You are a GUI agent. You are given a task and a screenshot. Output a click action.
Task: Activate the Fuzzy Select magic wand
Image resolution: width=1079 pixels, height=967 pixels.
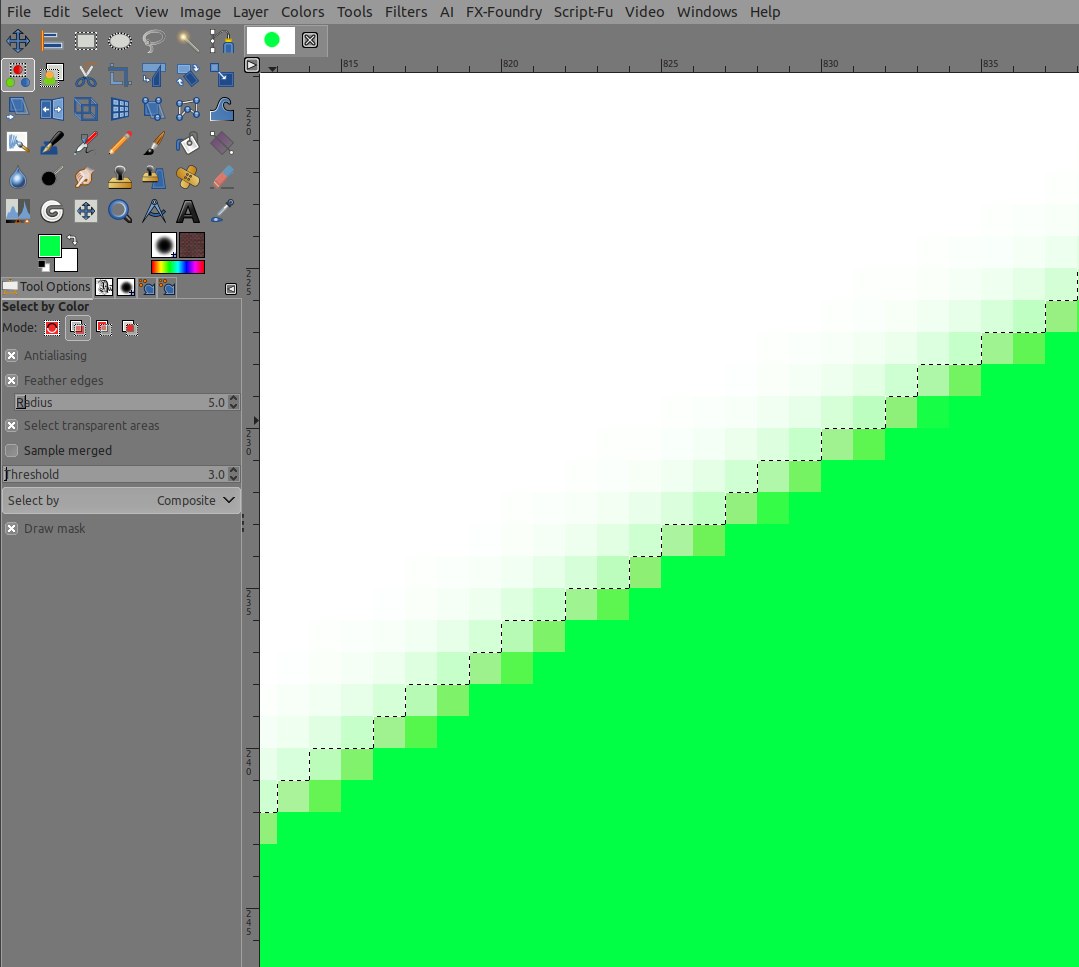tap(187, 41)
